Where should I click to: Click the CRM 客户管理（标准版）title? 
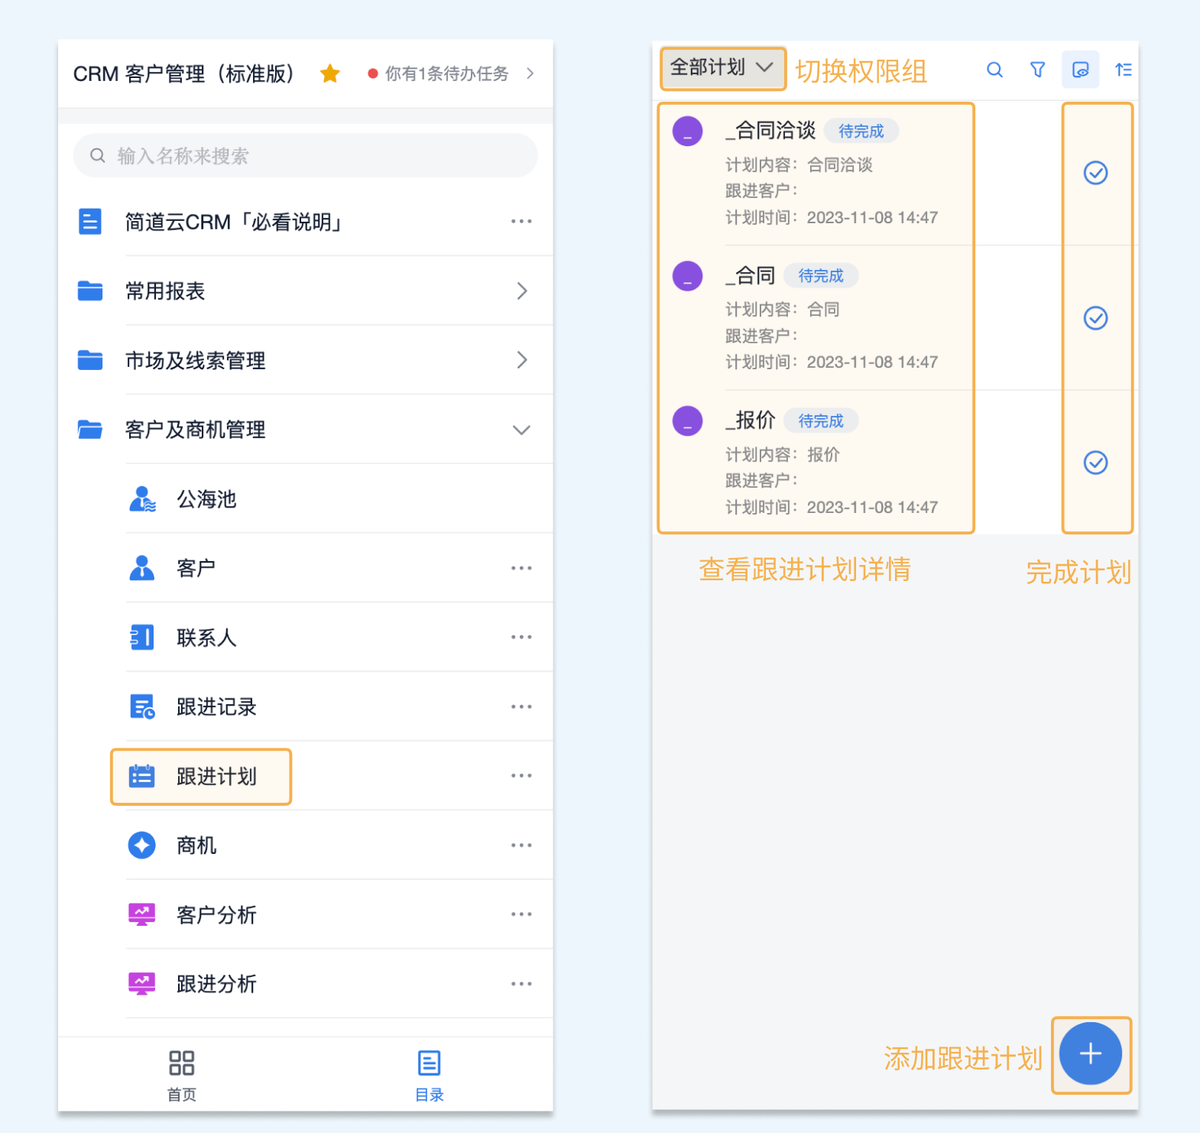point(187,74)
